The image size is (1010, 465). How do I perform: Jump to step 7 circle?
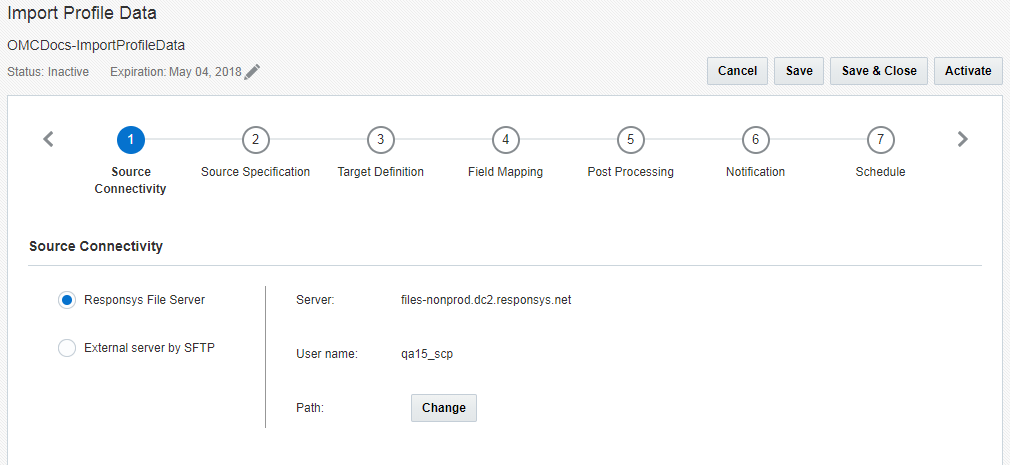(x=881, y=139)
